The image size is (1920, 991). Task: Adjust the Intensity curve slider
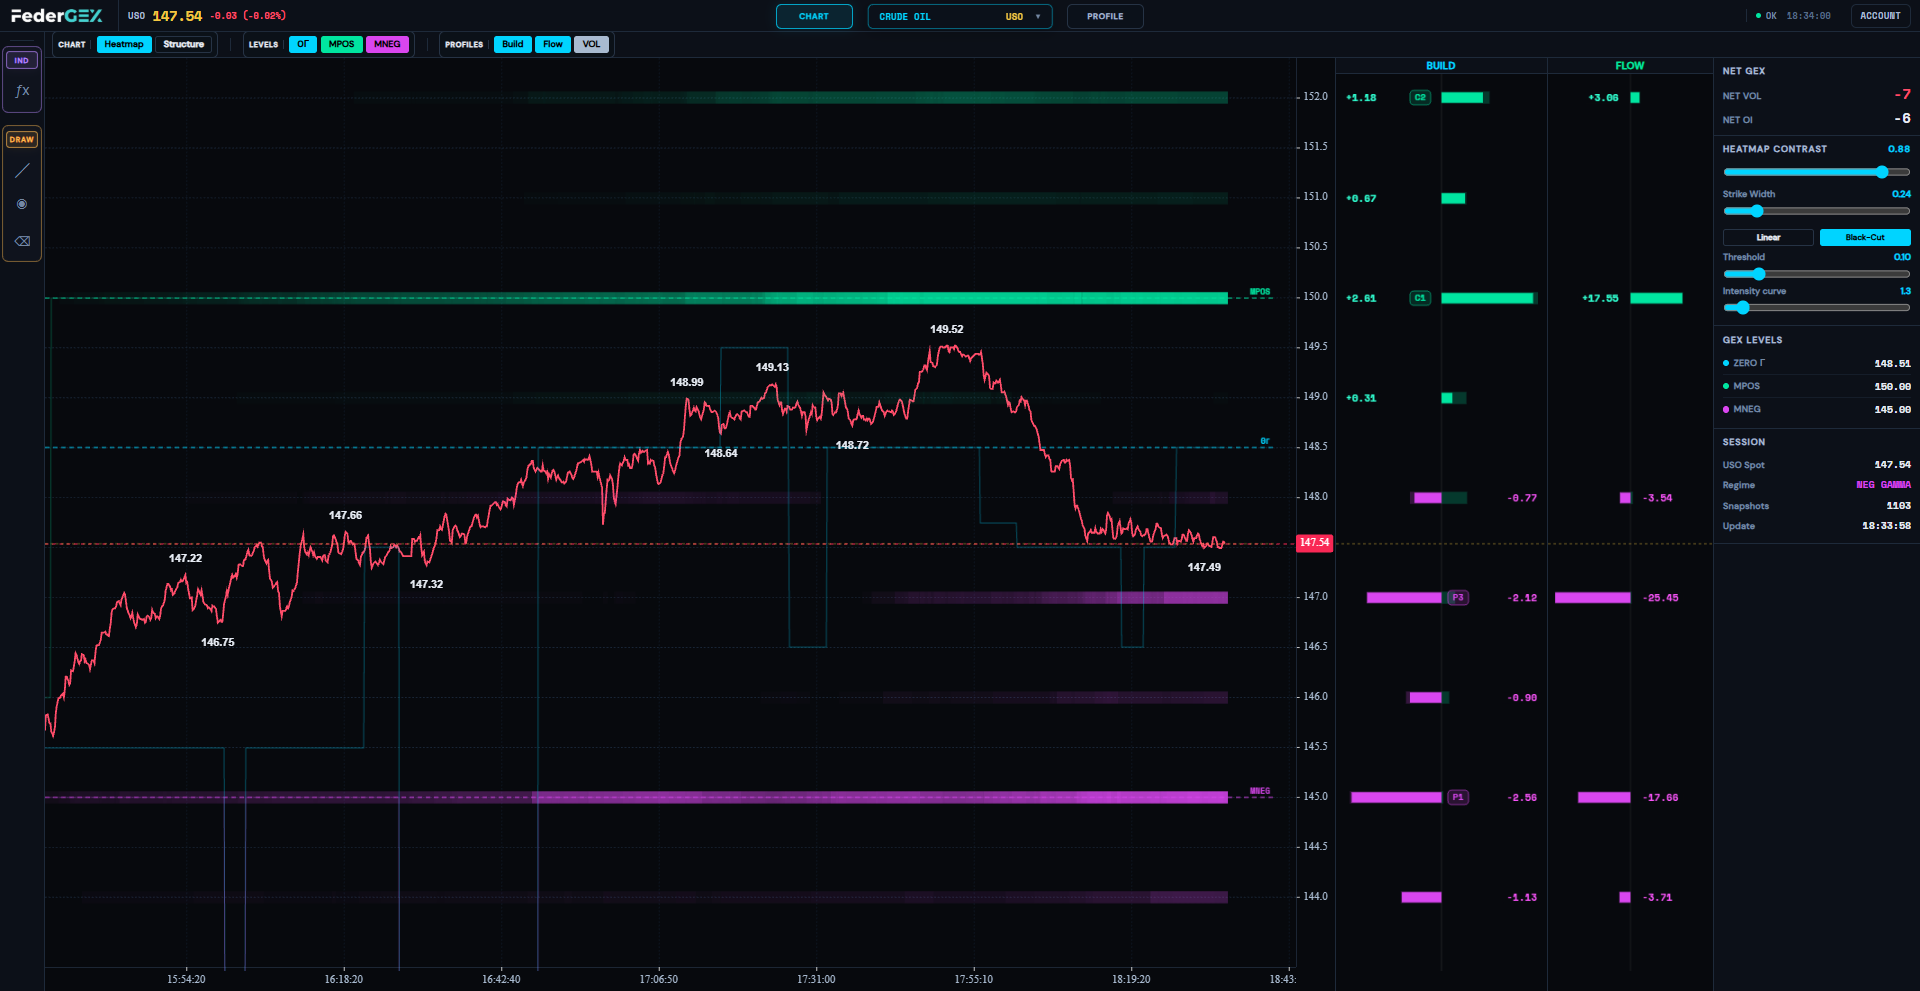click(1816, 308)
